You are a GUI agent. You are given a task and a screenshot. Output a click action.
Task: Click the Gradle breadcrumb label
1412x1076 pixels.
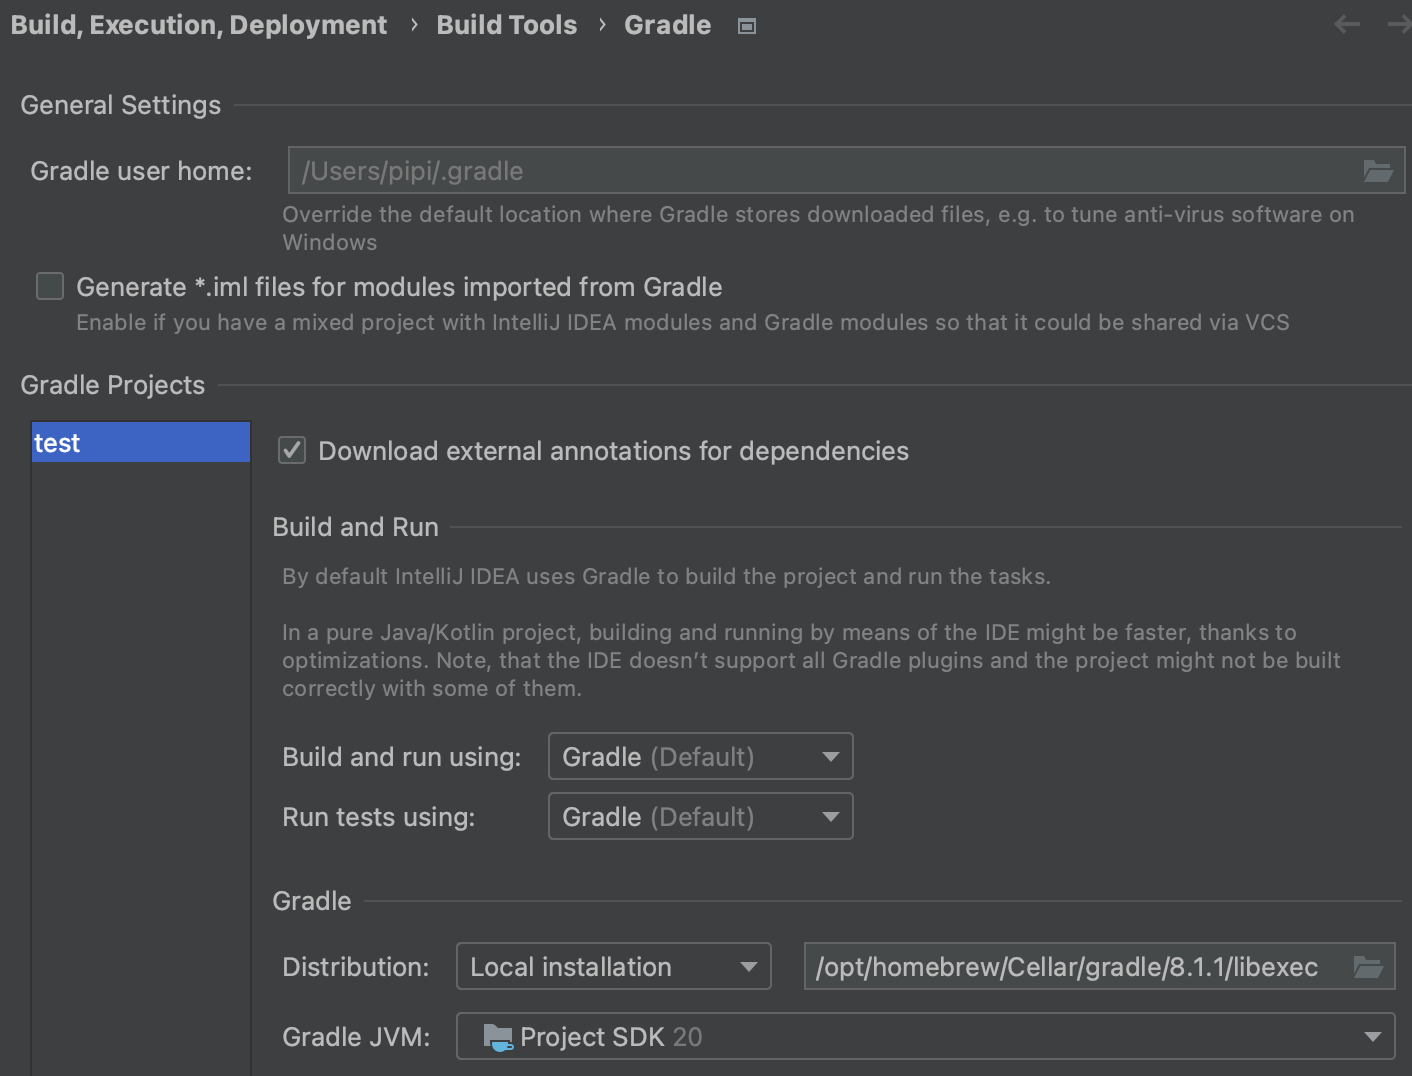tap(667, 25)
